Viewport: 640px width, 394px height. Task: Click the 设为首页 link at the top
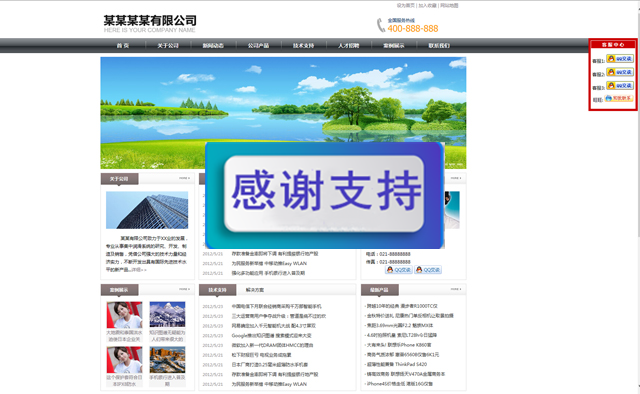coord(406,6)
